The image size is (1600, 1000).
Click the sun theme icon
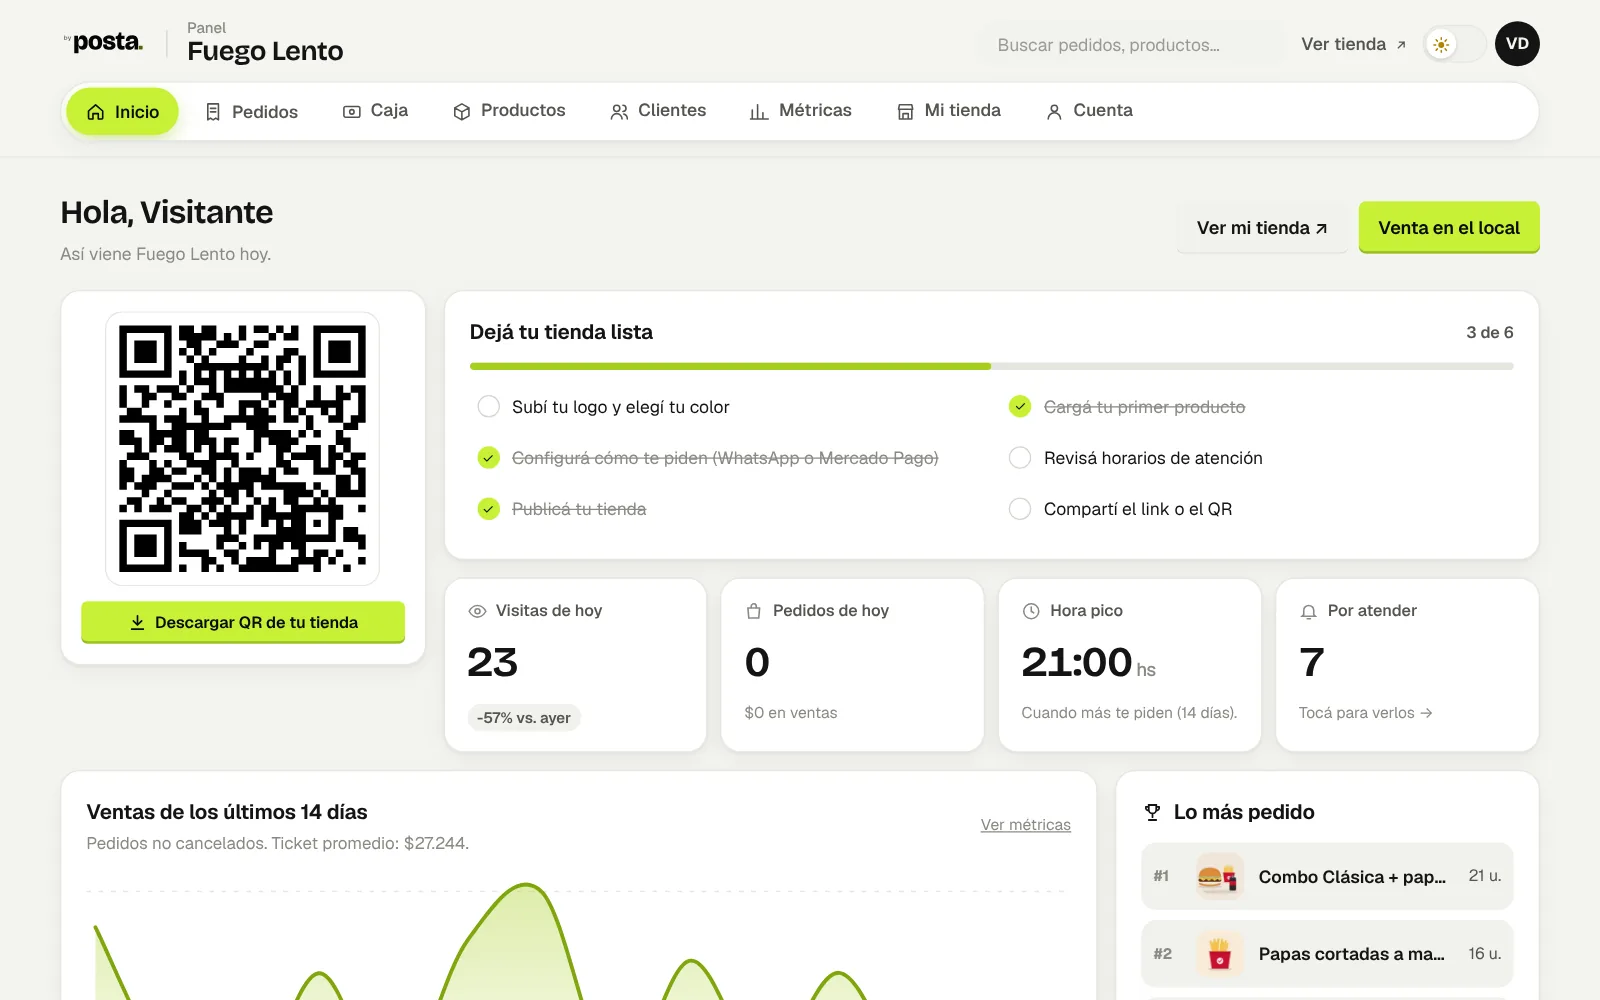(1441, 45)
